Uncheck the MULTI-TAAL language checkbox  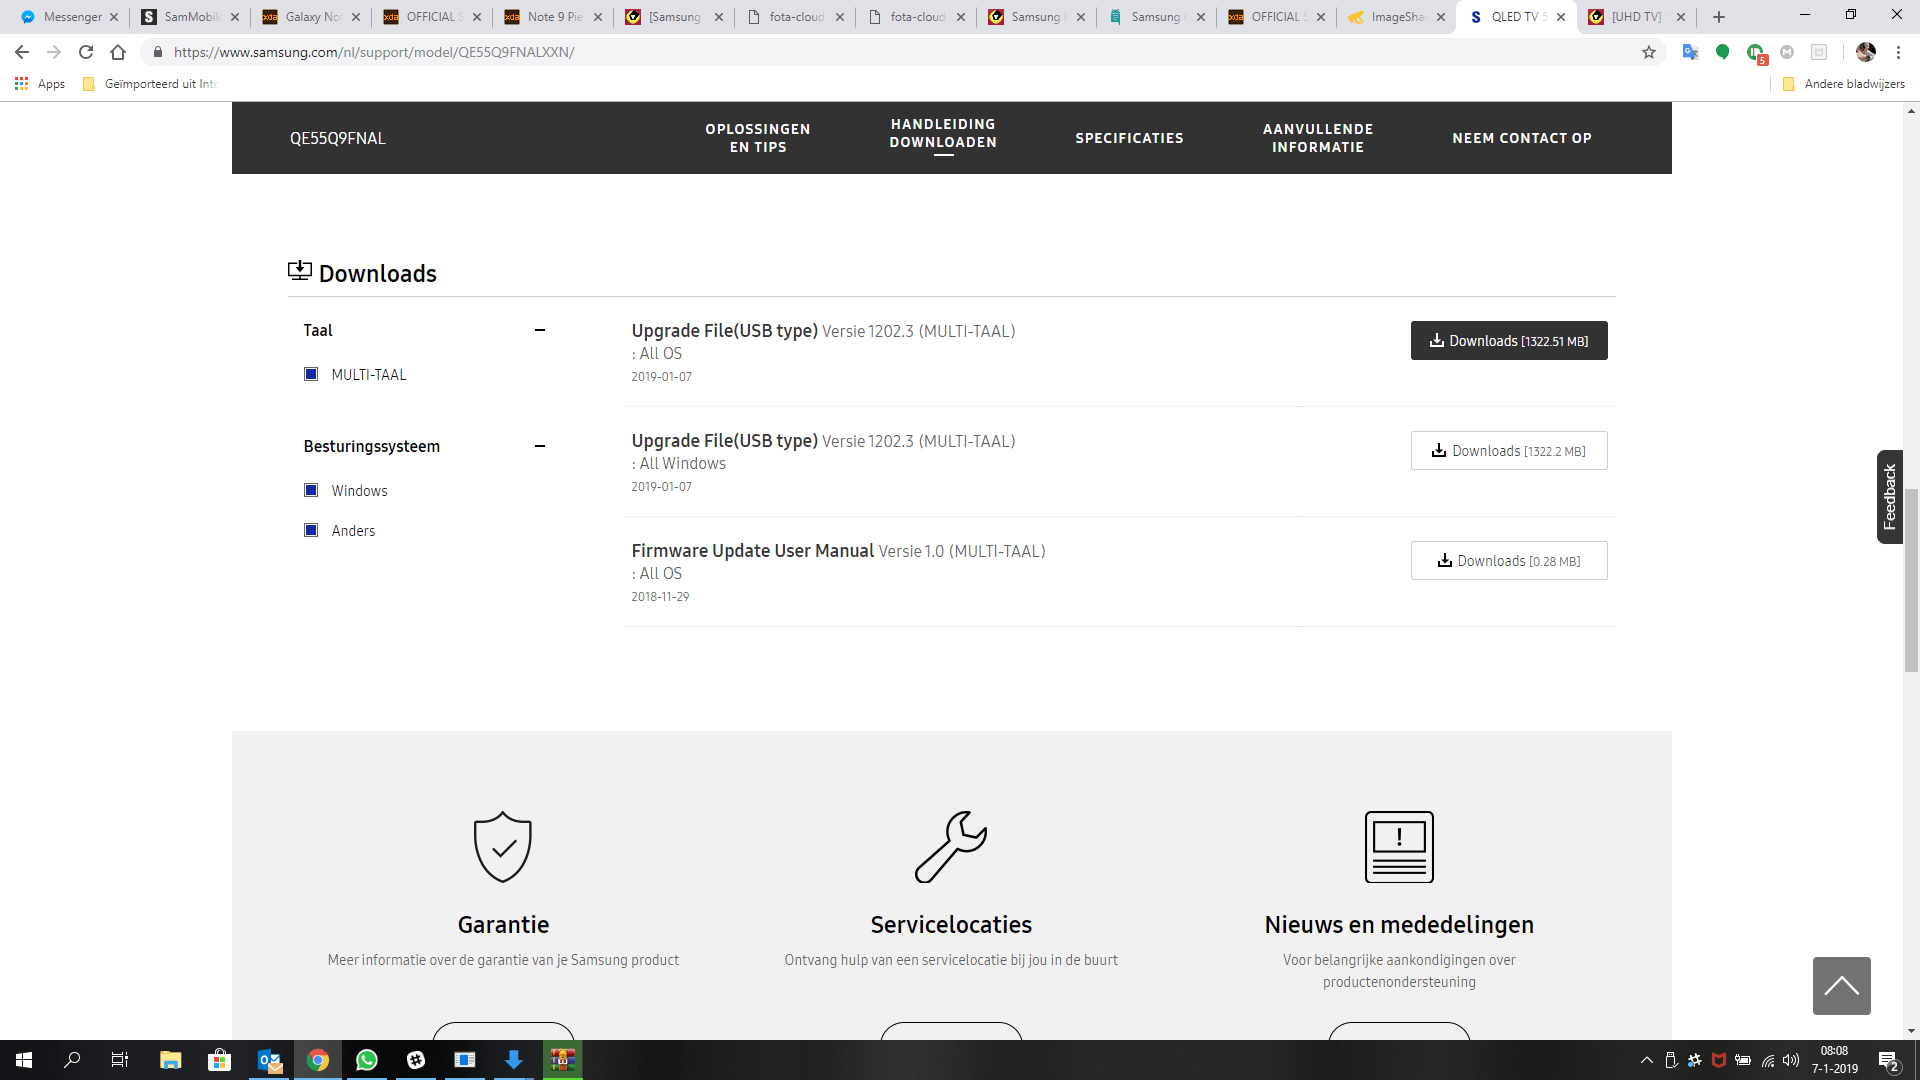pos(311,374)
